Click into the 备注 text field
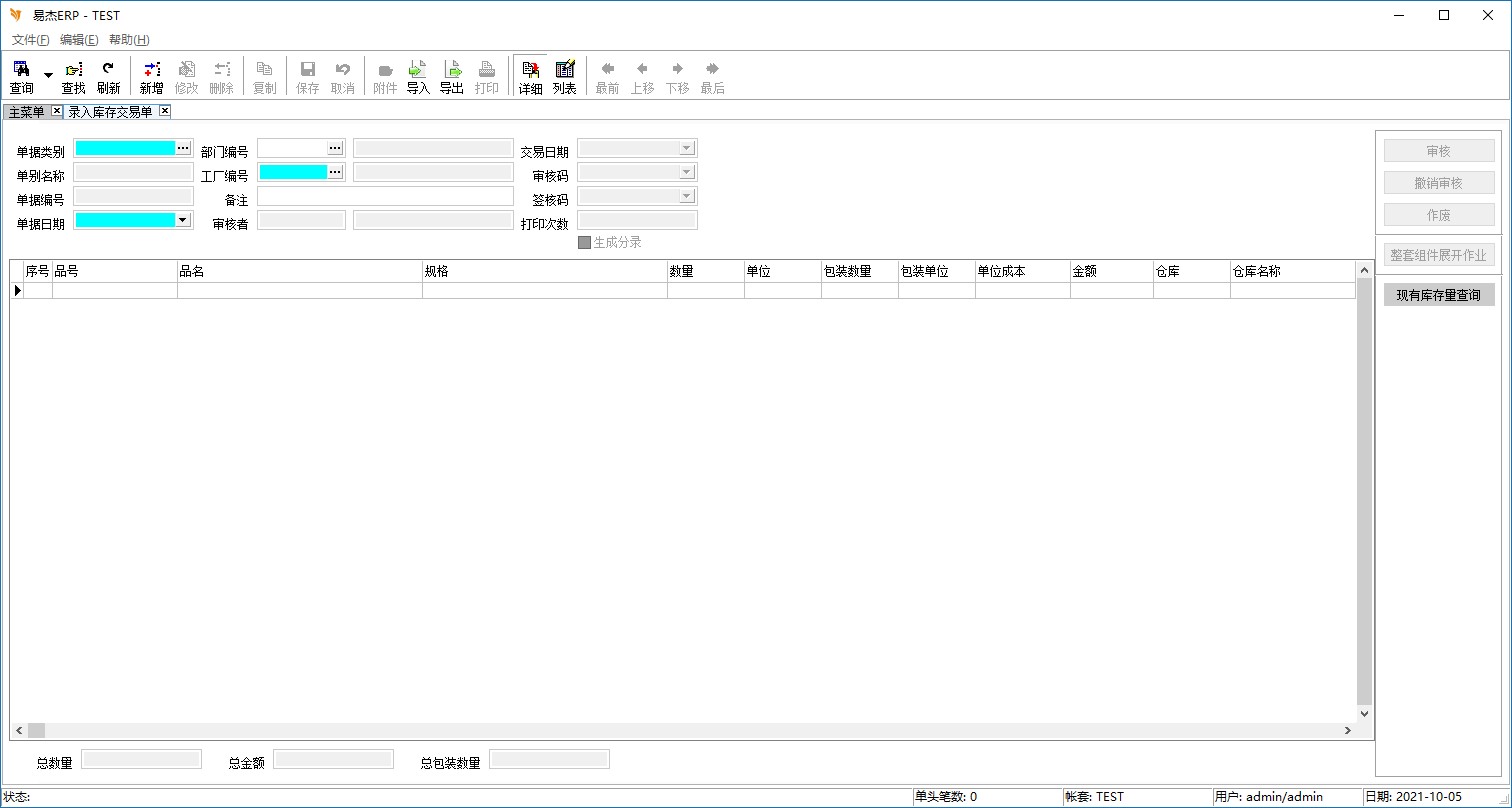The width and height of the screenshot is (1512, 808). 385,196
